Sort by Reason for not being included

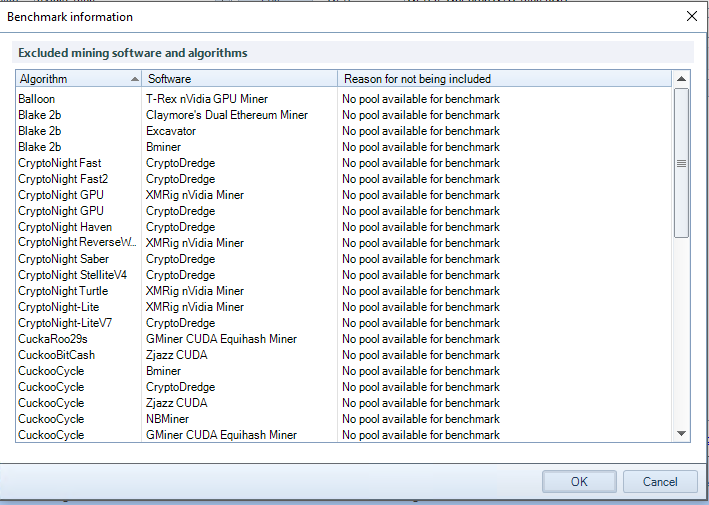pyautogui.click(x=505, y=79)
